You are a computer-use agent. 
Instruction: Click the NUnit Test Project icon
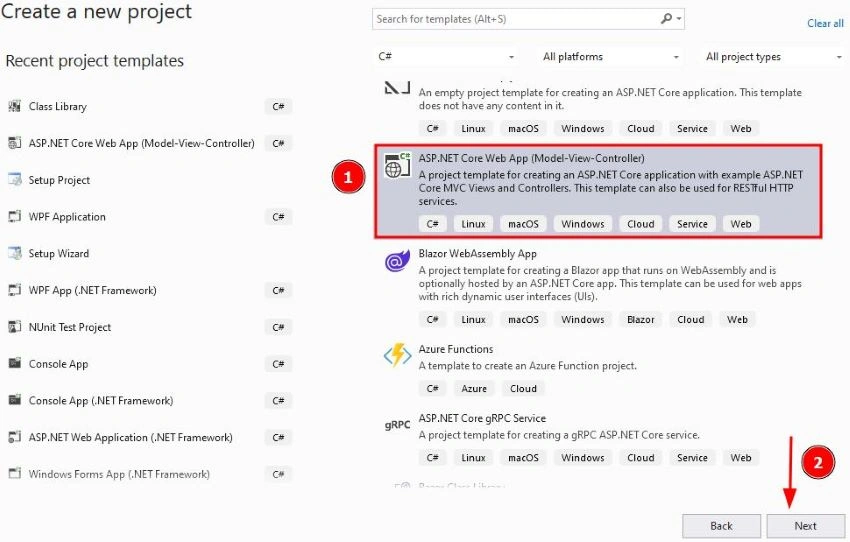(15, 327)
